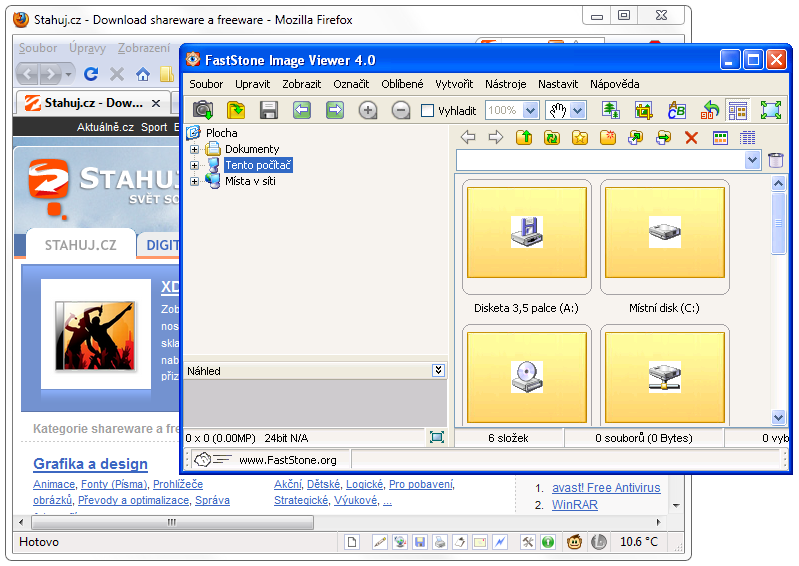Click the folder up one level icon
This screenshot has width=799, height=566.
point(524,137)
